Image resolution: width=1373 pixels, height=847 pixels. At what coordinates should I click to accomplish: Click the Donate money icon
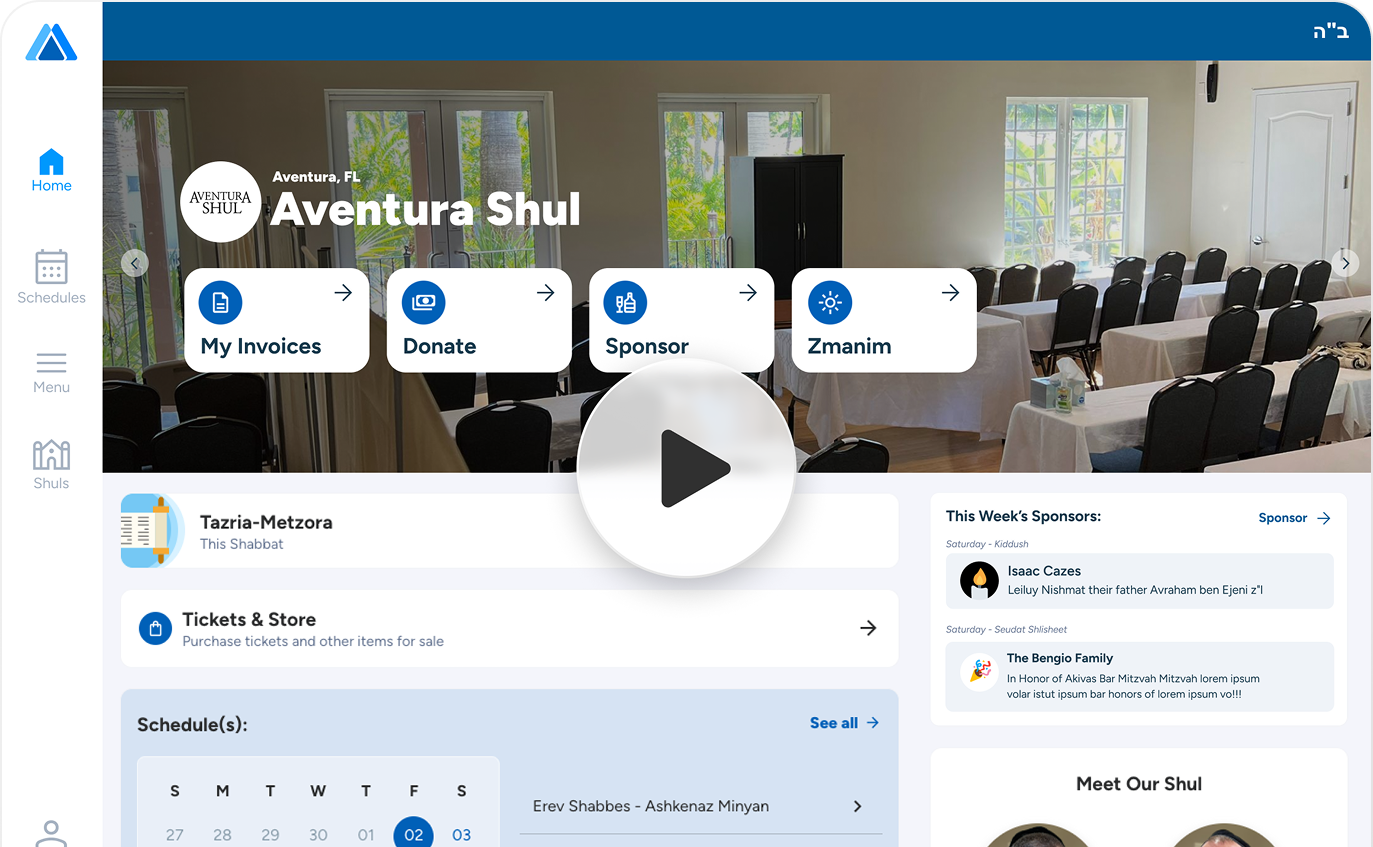point(423,303)
